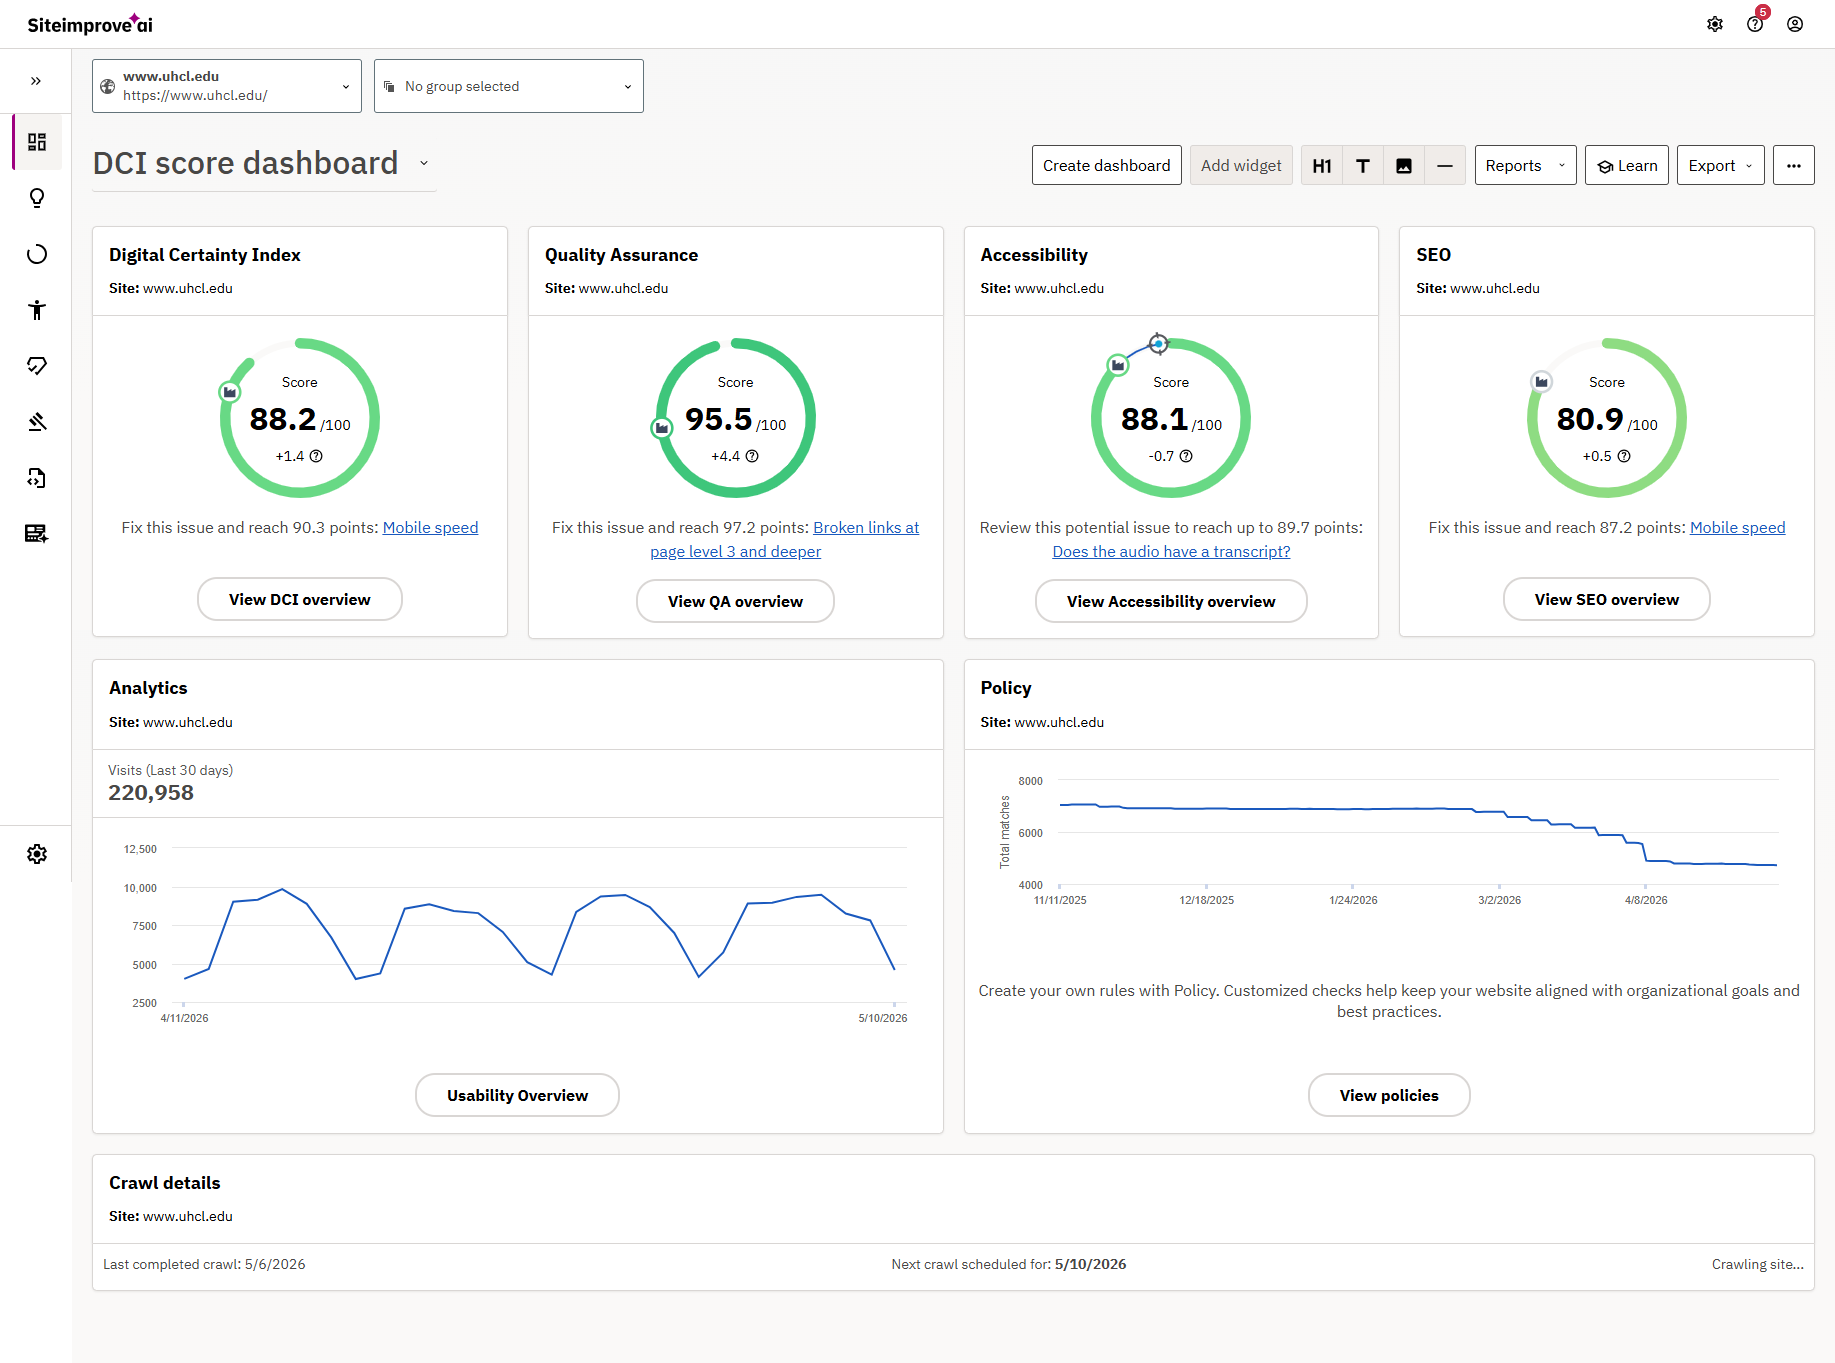The width and height of the screenshot is (1835, 1363).
Task: Click Add widget button
Action: (1241, 165)
